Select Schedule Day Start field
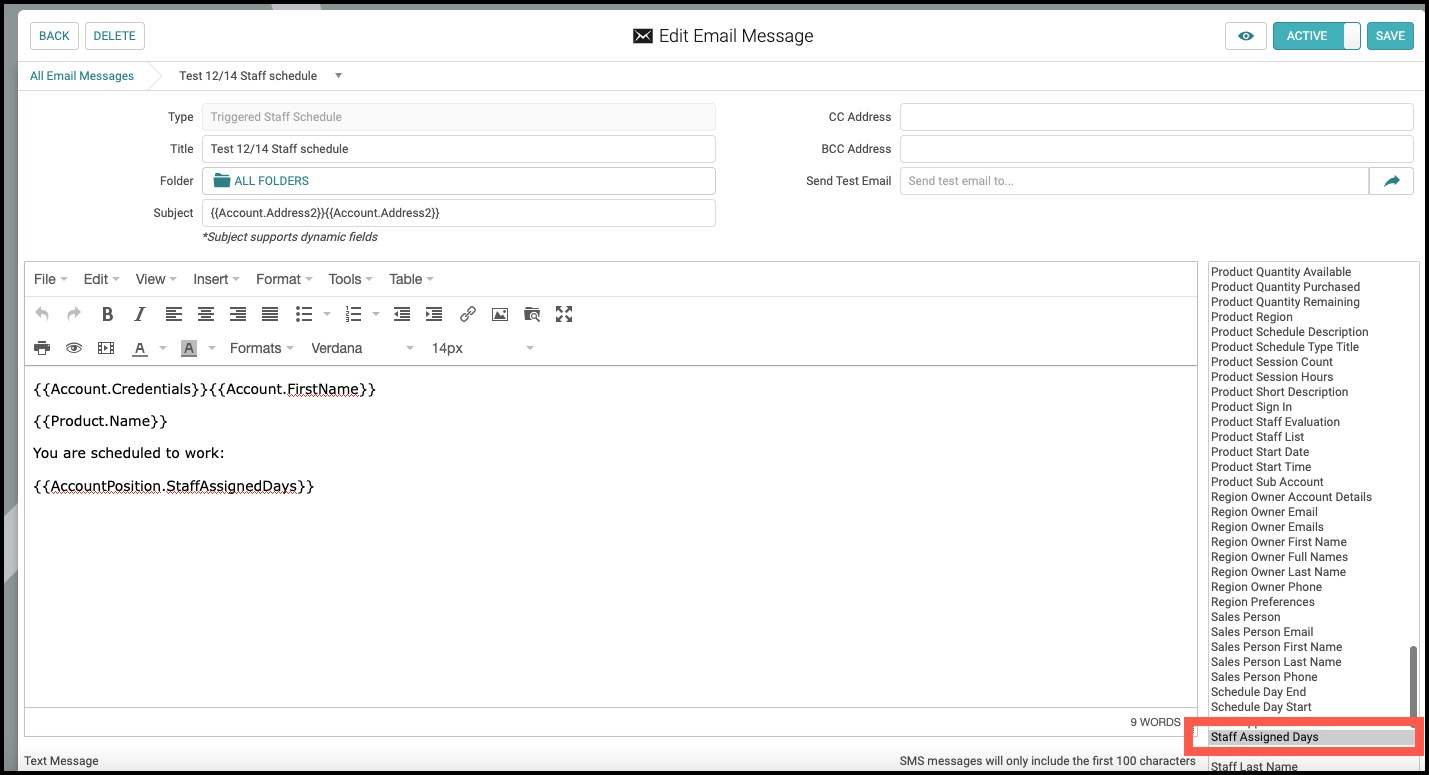This screenshot has height=775, width=1429. point(1261,707)
